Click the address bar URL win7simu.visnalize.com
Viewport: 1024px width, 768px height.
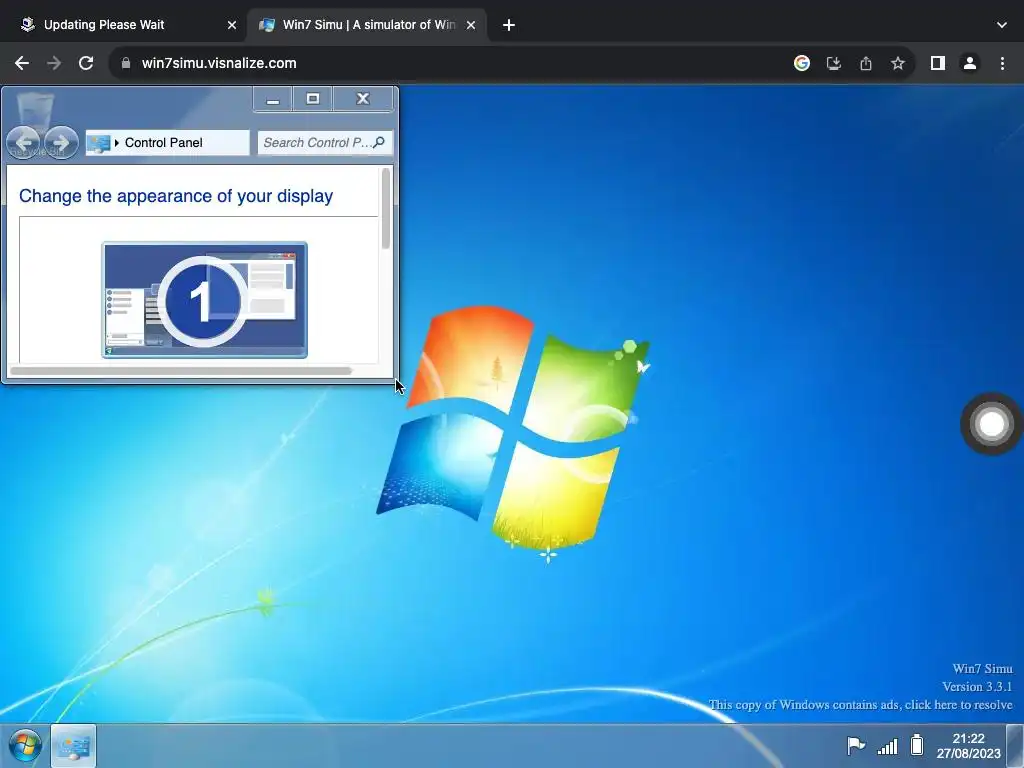[219, 63]
